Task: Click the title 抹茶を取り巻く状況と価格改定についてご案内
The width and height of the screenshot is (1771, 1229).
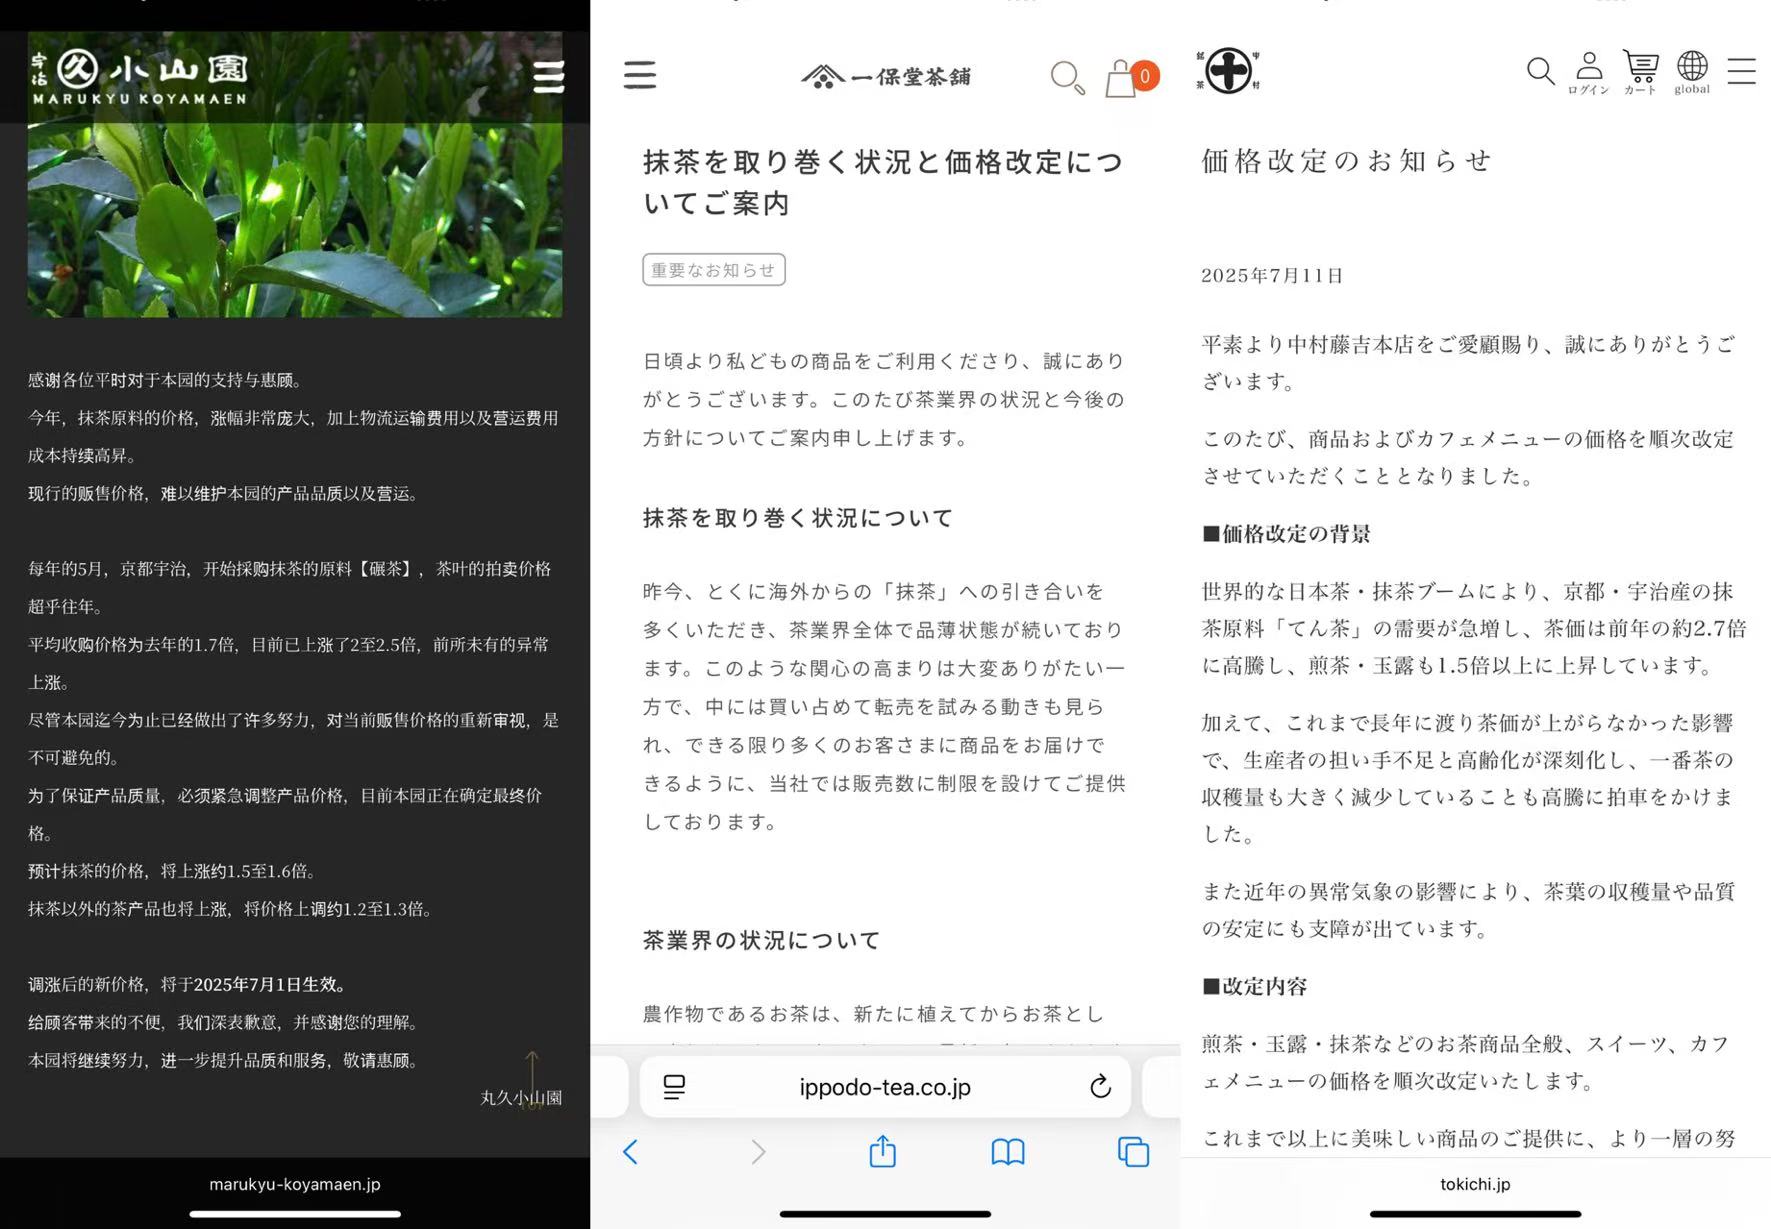Action: [x=883, y=182]
